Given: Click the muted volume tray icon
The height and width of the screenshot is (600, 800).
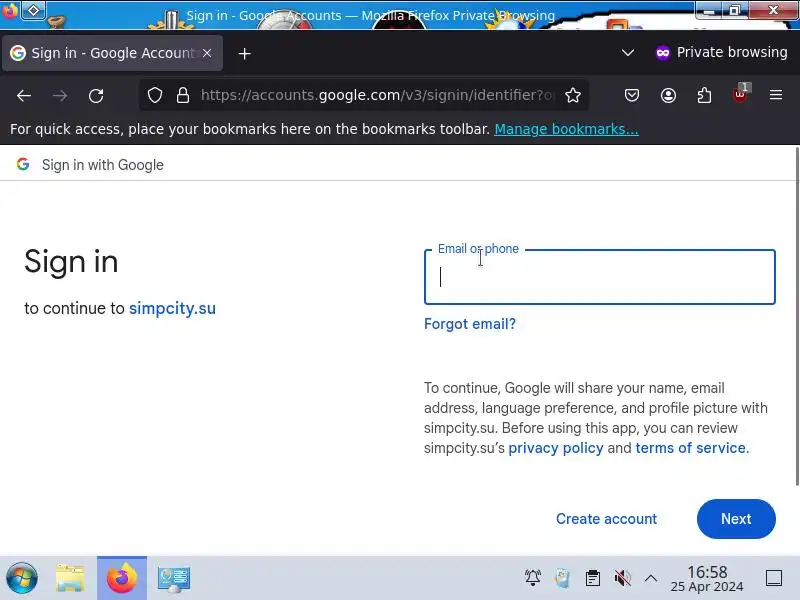Looking at the screenshot, I should 622,578.
